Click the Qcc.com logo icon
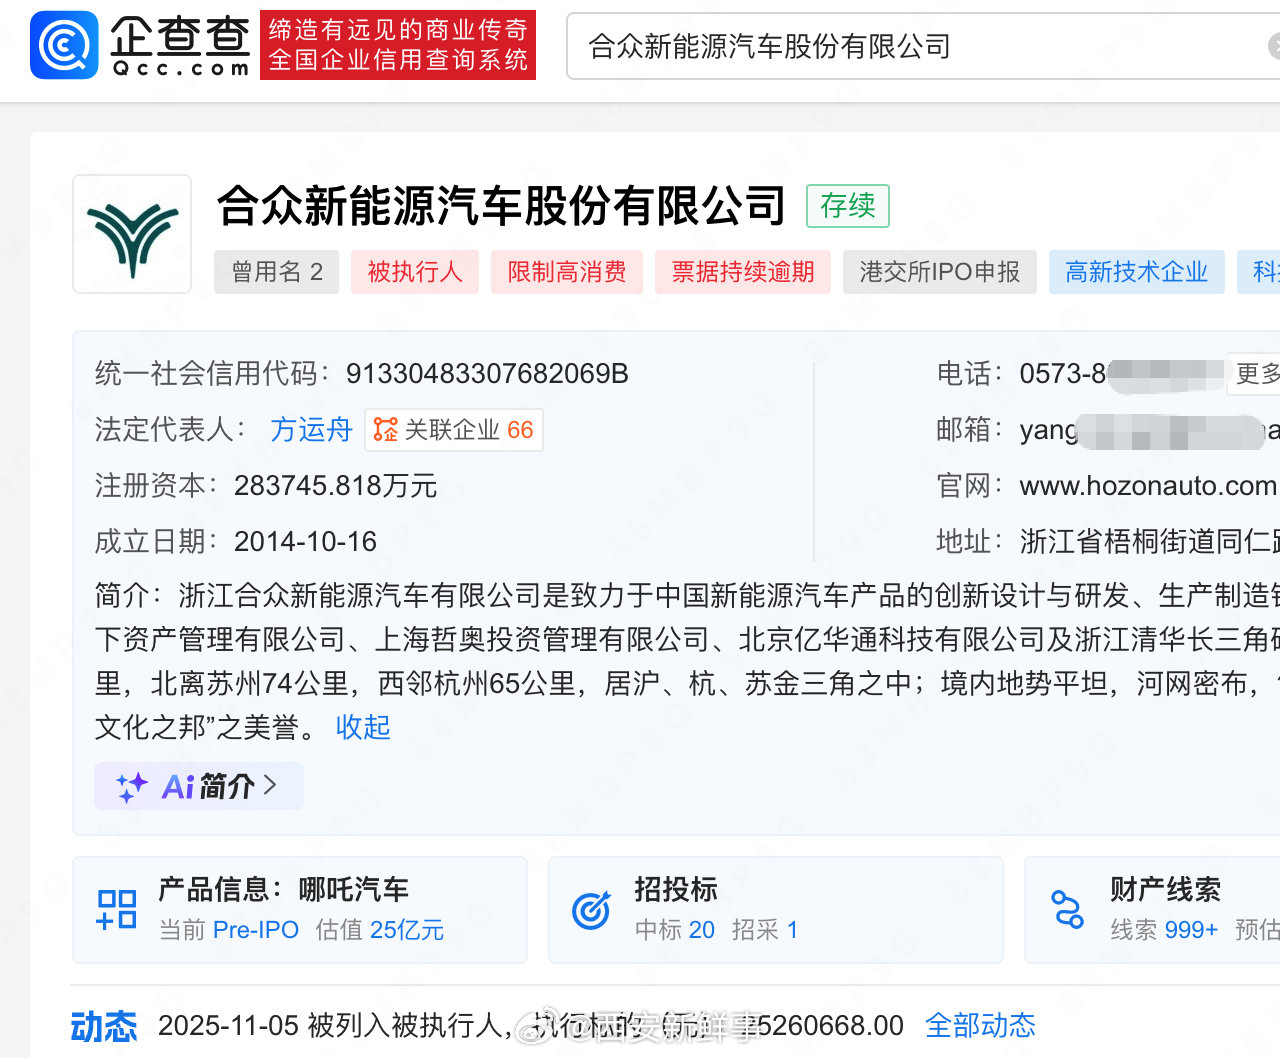Screen dimensions: 1280x1058 pyautogui.click(x=64, y=45)
